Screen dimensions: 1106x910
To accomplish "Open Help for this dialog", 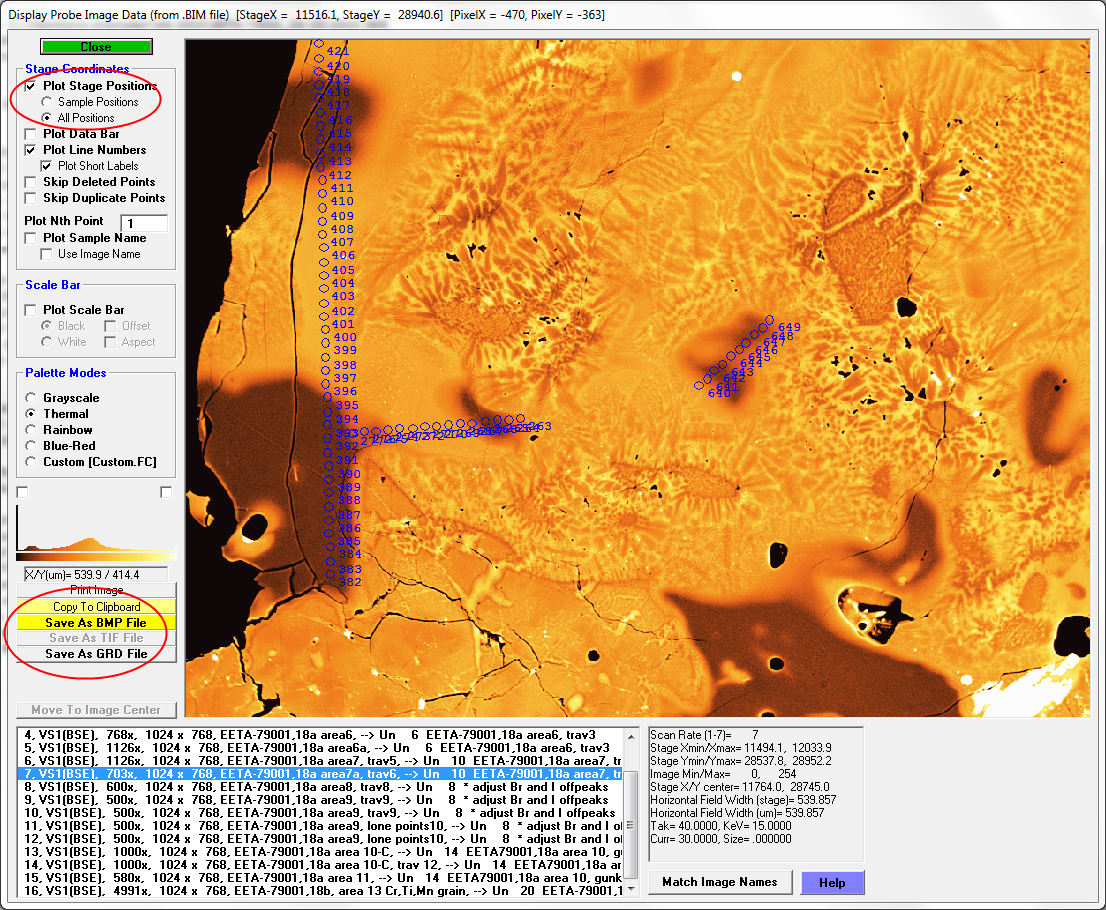I will (832, 882).
